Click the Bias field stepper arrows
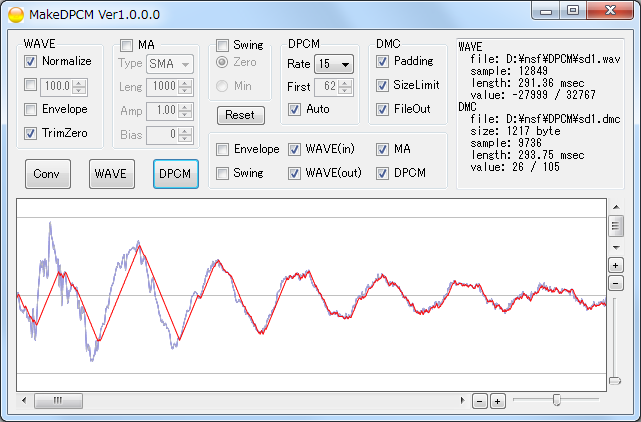 186,135
